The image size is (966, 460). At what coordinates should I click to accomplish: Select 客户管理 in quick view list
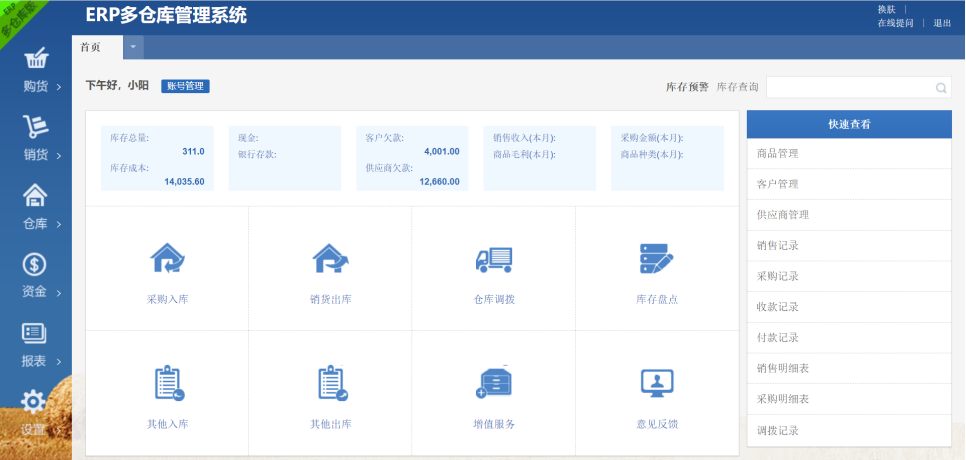click(x=849, y=184)
